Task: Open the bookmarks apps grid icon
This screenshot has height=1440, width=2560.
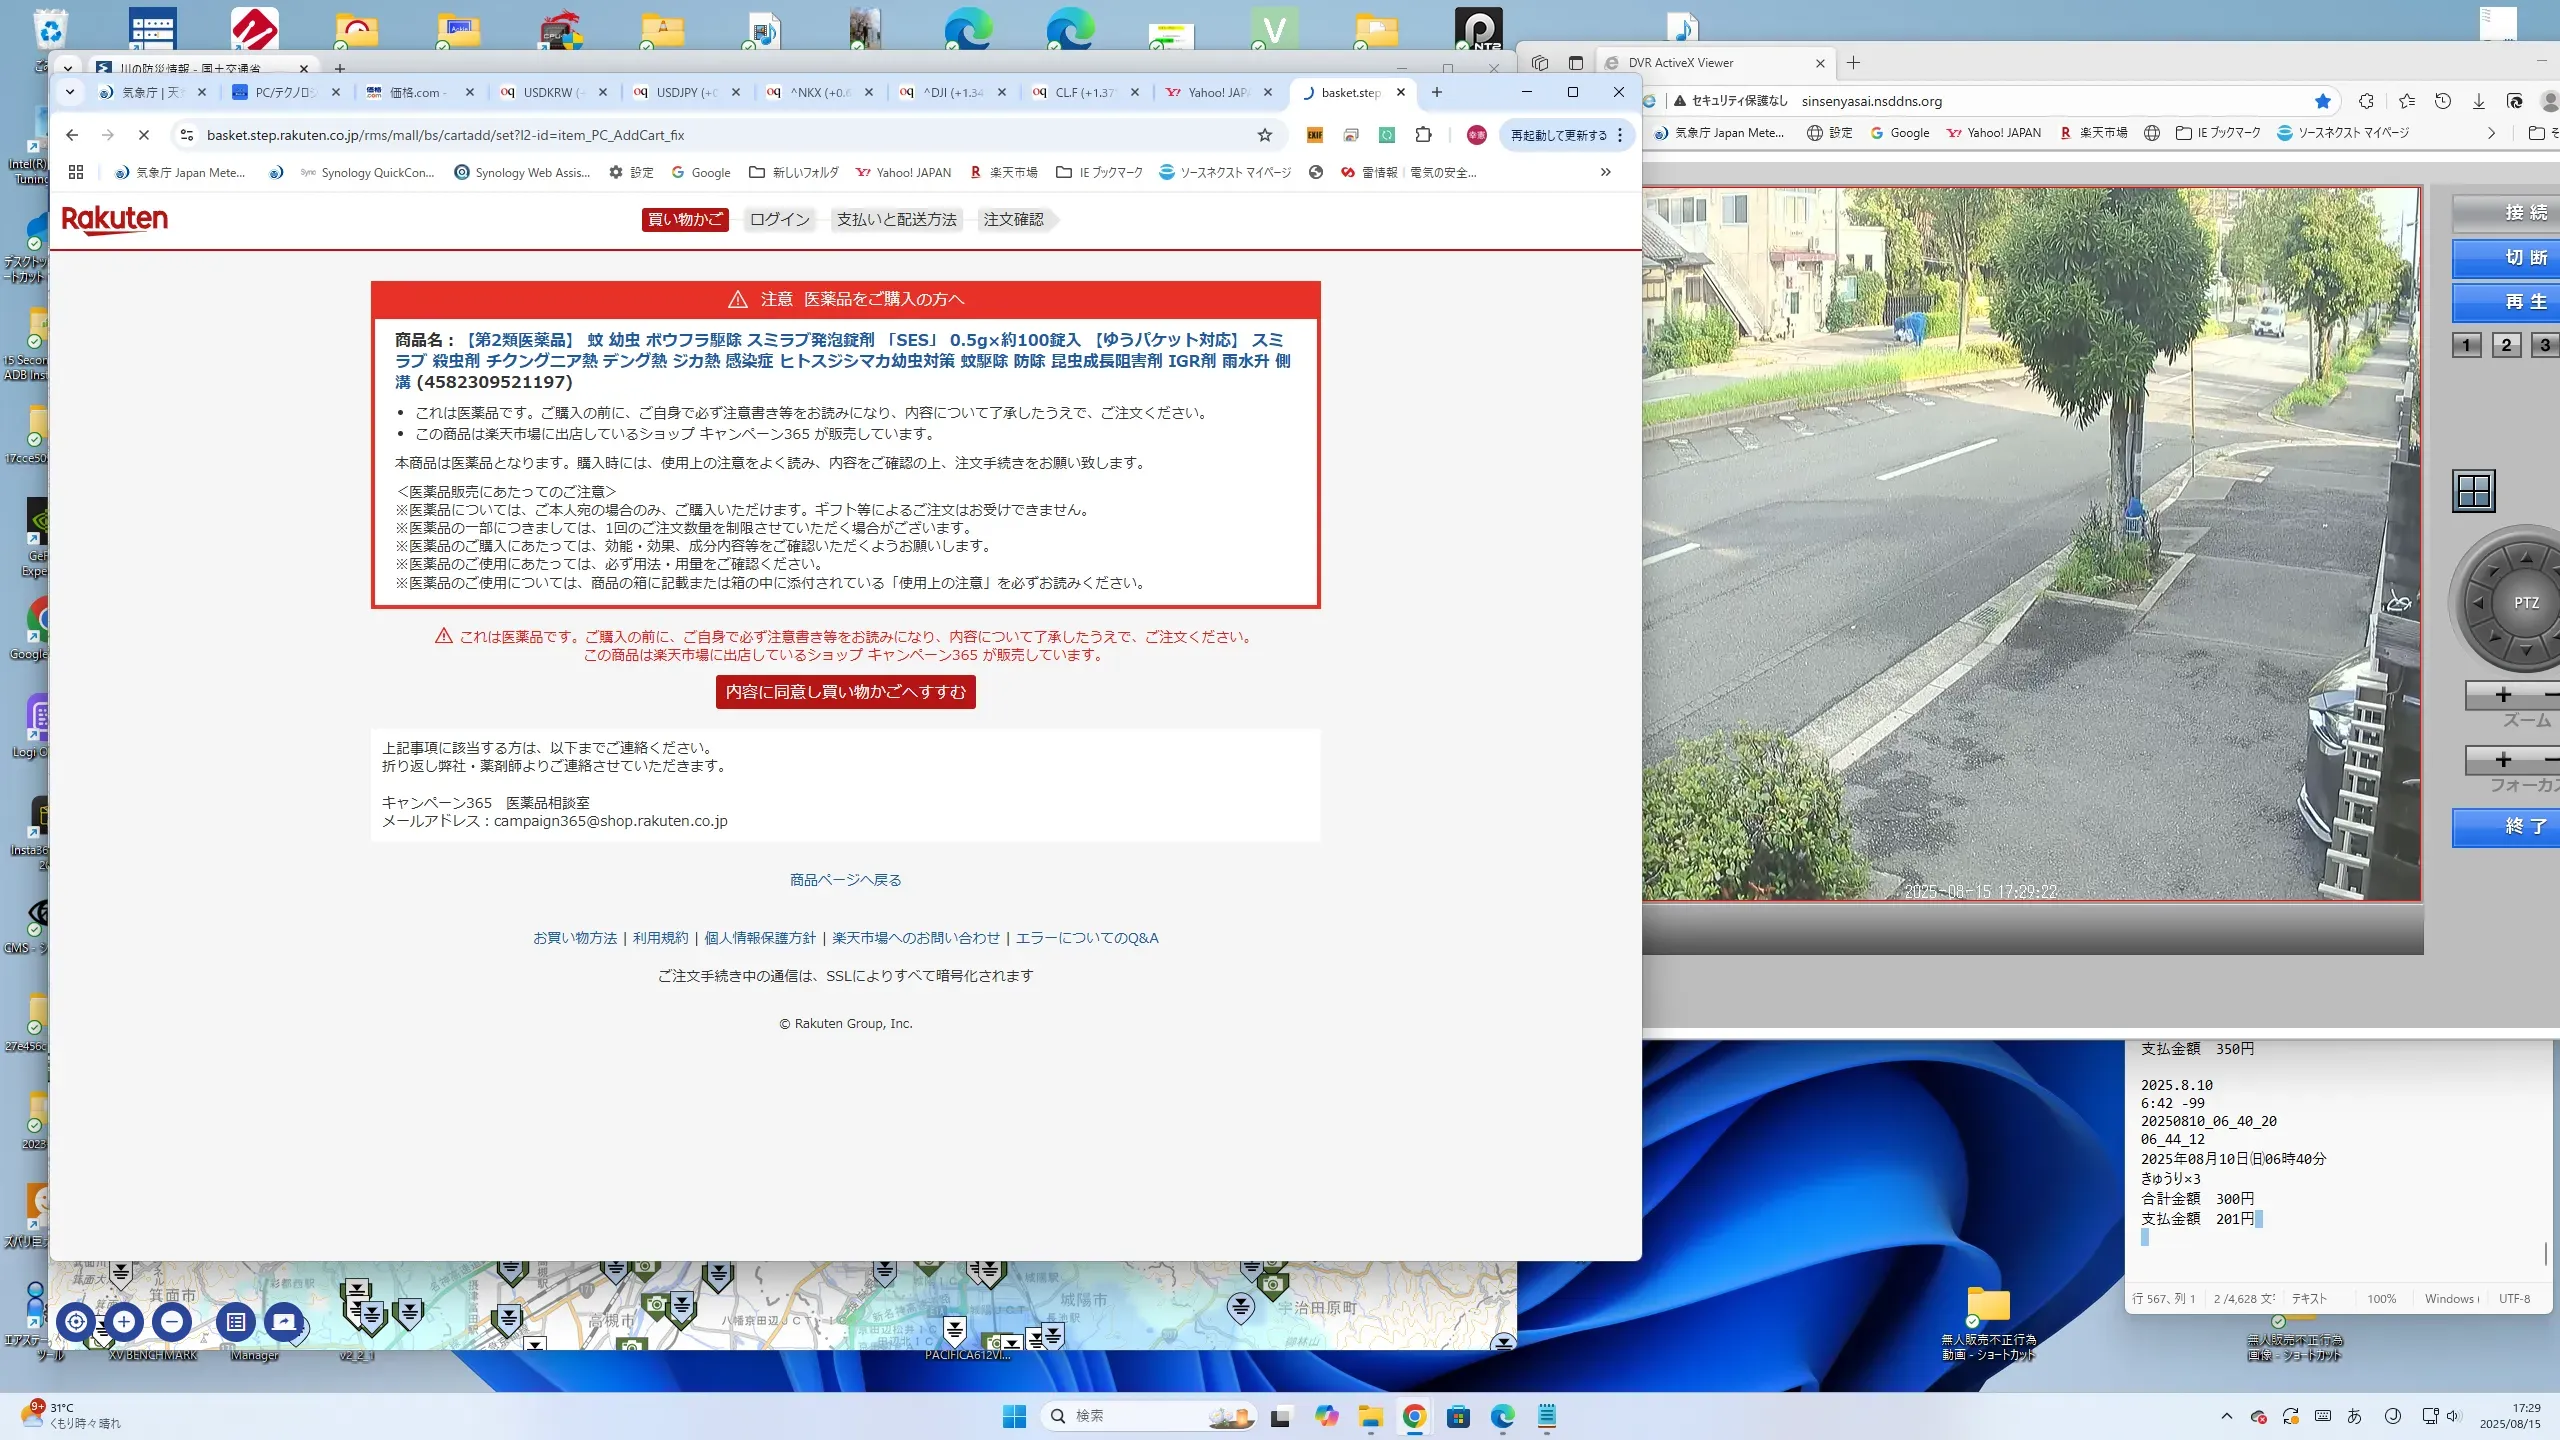Action: 76,172
